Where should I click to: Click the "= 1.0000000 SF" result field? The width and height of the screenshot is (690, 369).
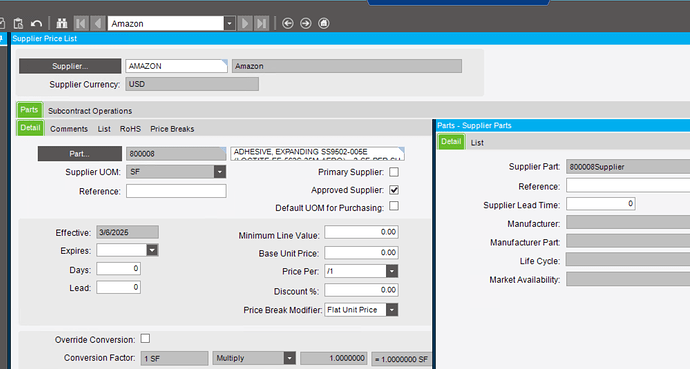(401, 359)
